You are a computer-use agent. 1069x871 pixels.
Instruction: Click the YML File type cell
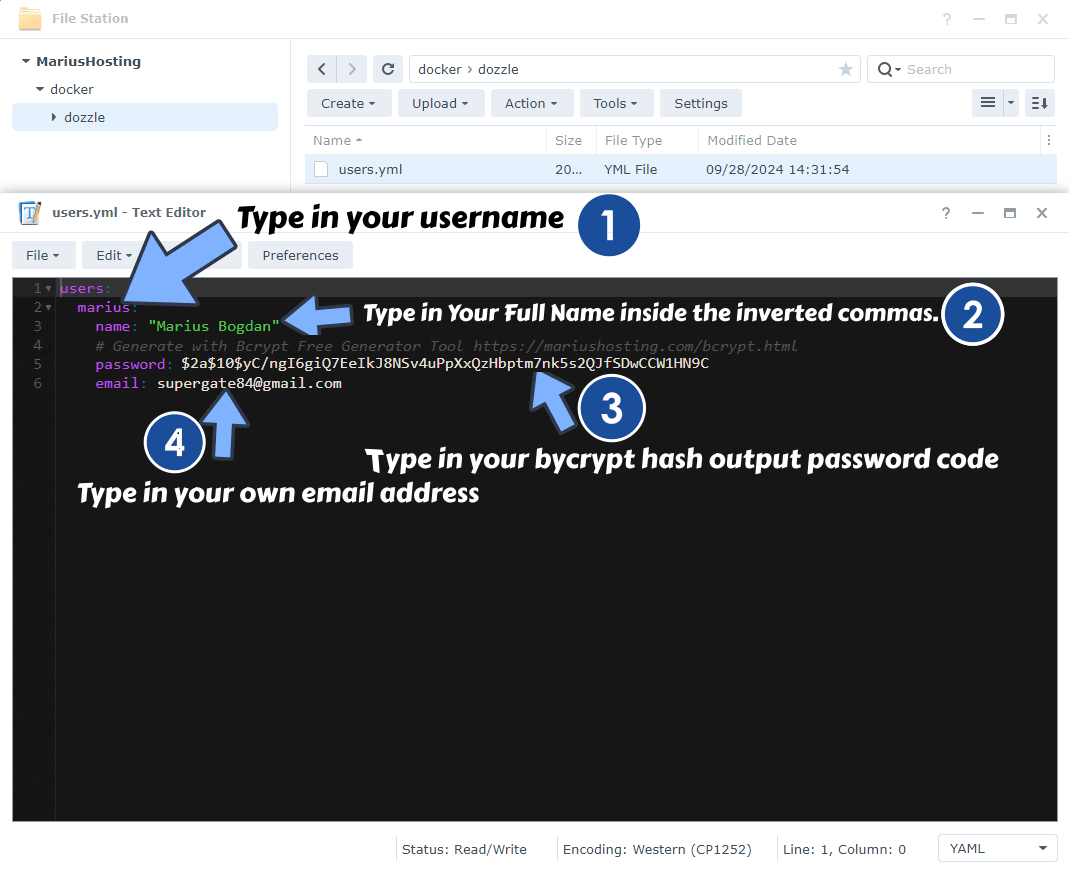point(631,169)
